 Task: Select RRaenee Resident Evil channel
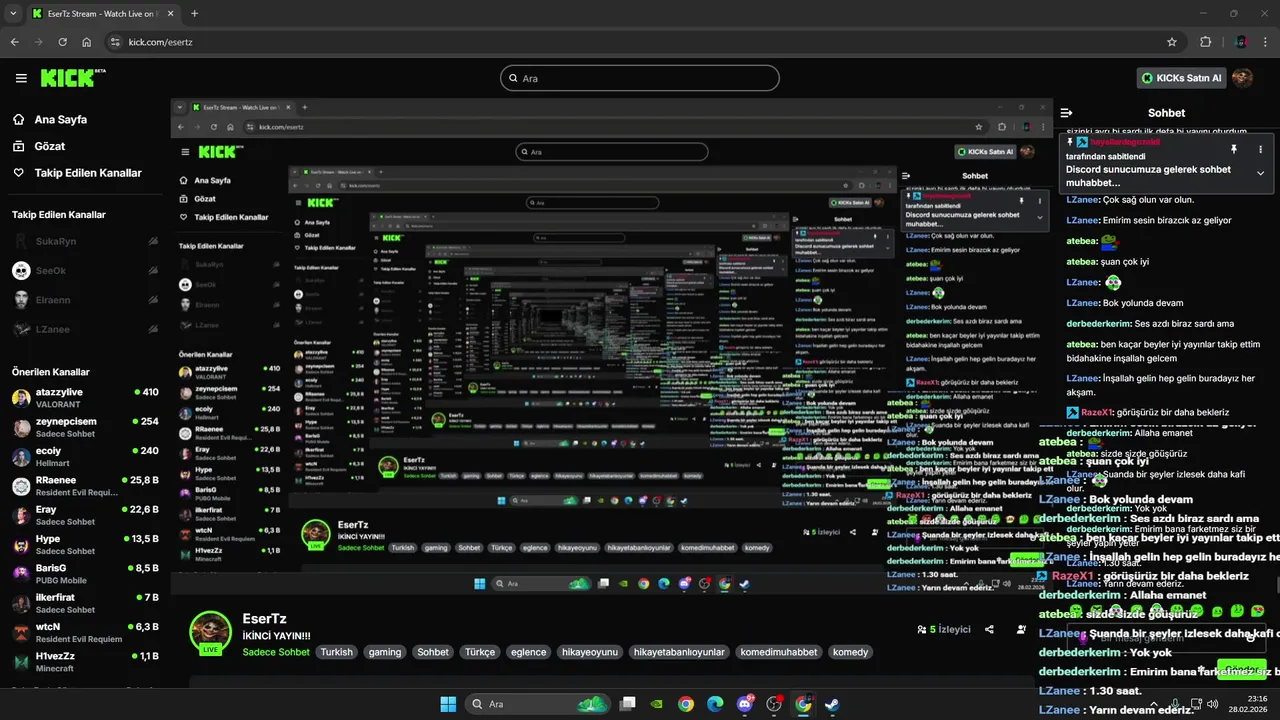click(x=84, y=486)
